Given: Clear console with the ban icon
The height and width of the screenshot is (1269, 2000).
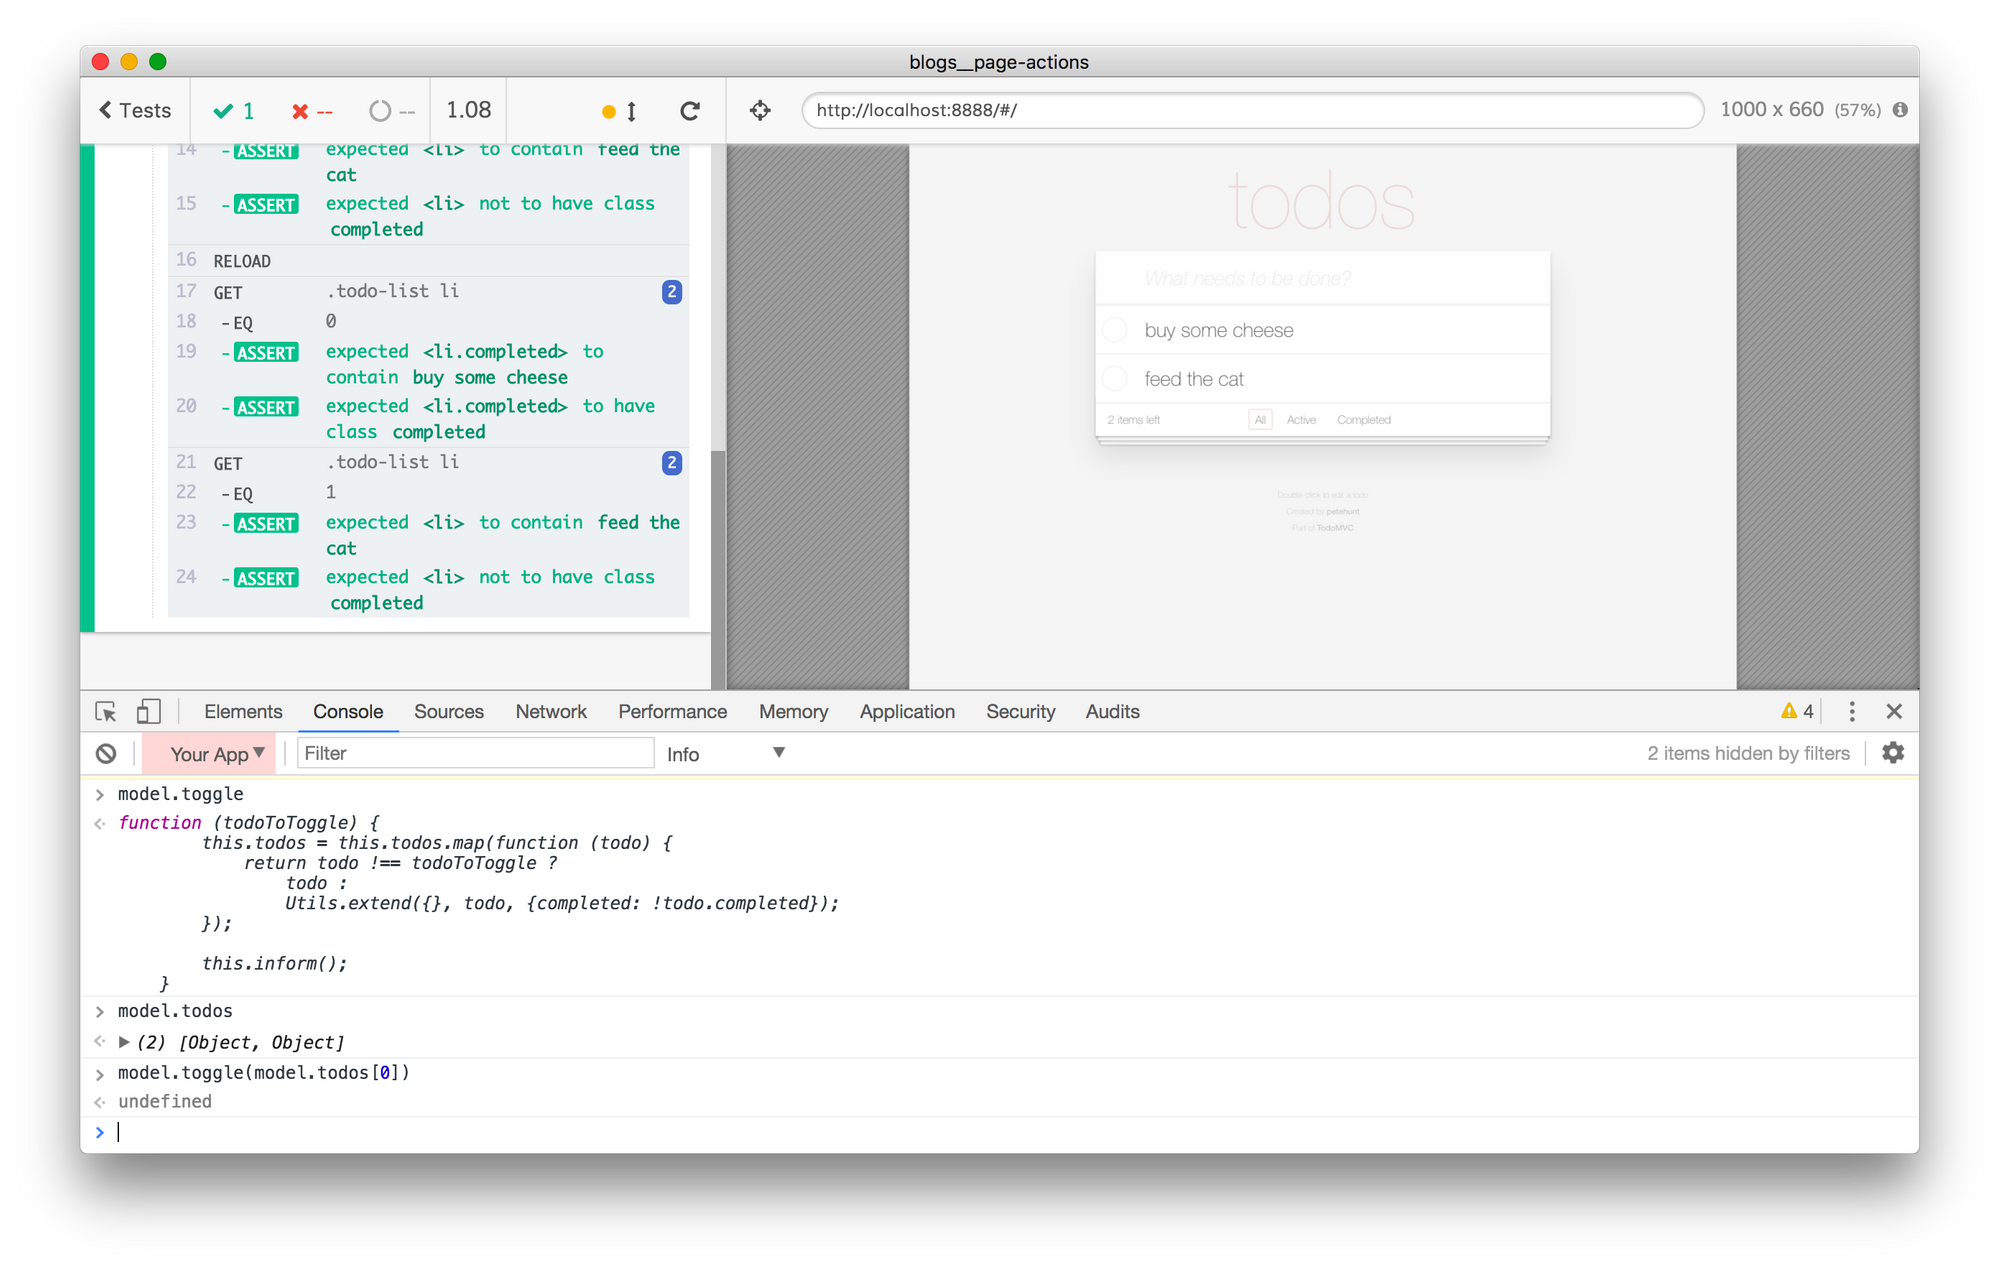Looking at the screenshot, I should tap(106, 754).
